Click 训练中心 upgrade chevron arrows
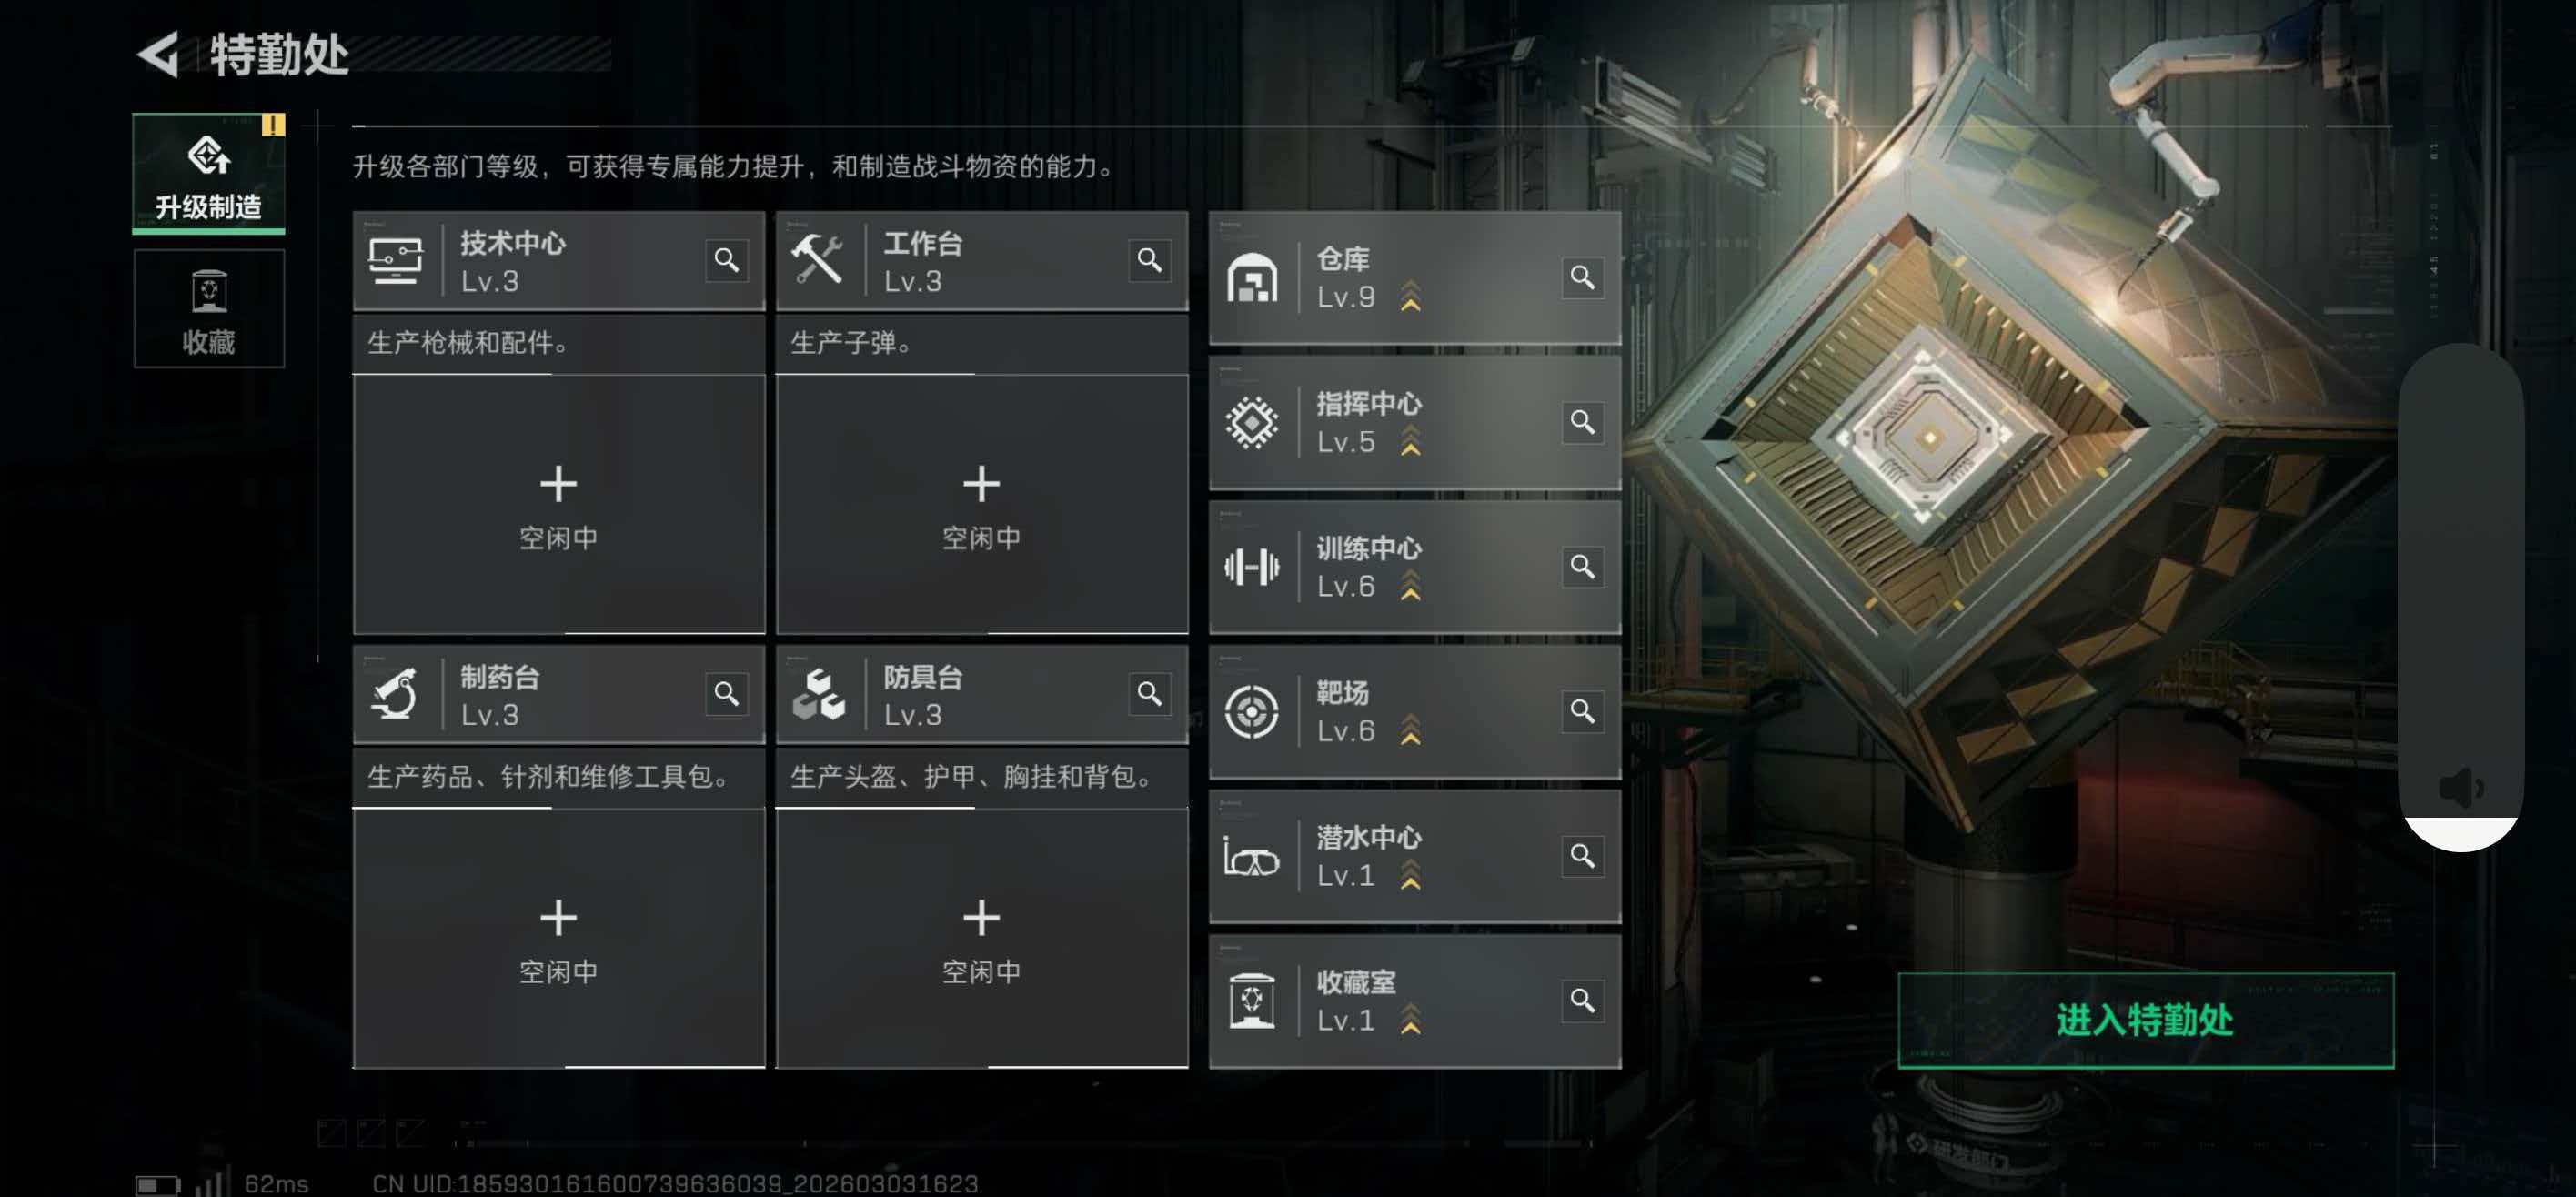The height and width of the screenshot is (1197, 2576). (x=1410, y=586)
